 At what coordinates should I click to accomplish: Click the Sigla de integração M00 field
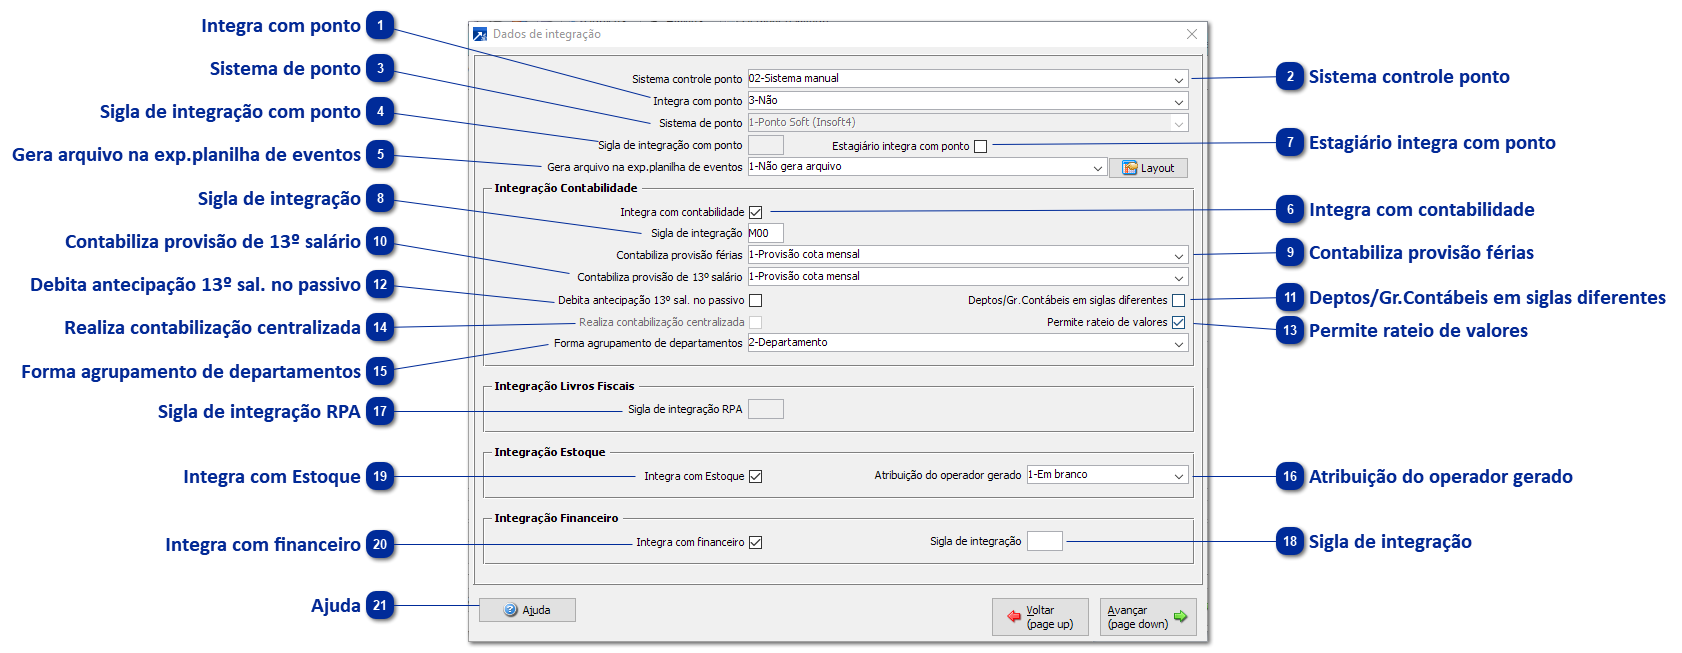(x=765, y=233)
